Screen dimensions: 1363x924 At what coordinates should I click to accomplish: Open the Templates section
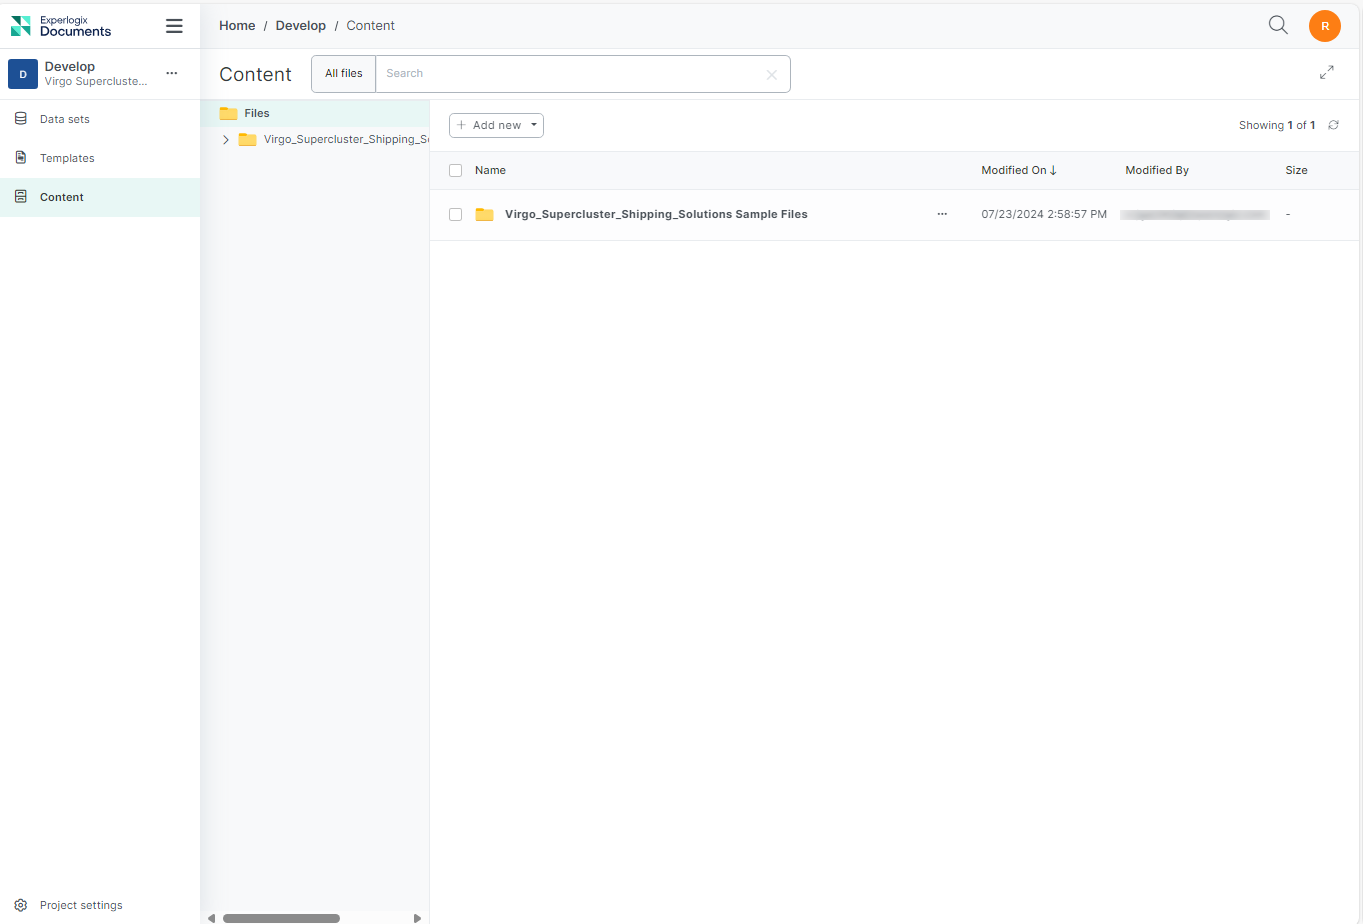(100, 158)
